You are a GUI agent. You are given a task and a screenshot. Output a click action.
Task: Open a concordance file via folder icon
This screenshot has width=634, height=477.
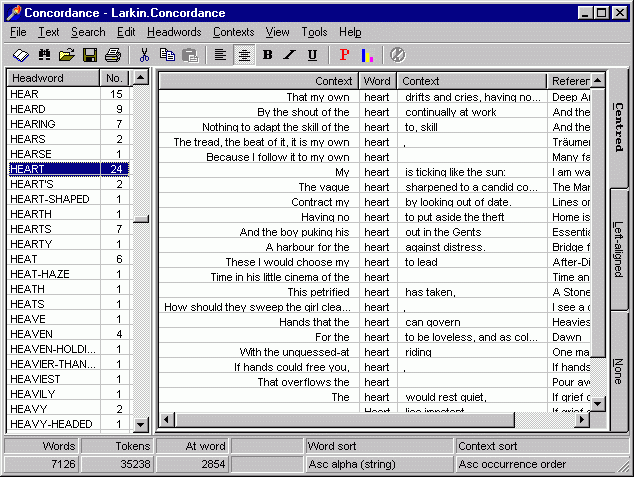[67, 55]
